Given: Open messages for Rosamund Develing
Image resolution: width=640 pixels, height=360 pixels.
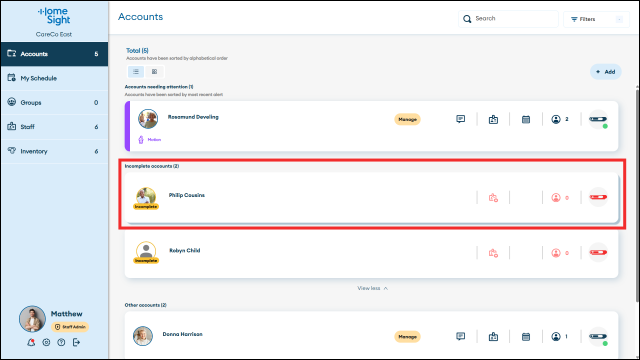Looking at the screenshot, I should [460, 119].
